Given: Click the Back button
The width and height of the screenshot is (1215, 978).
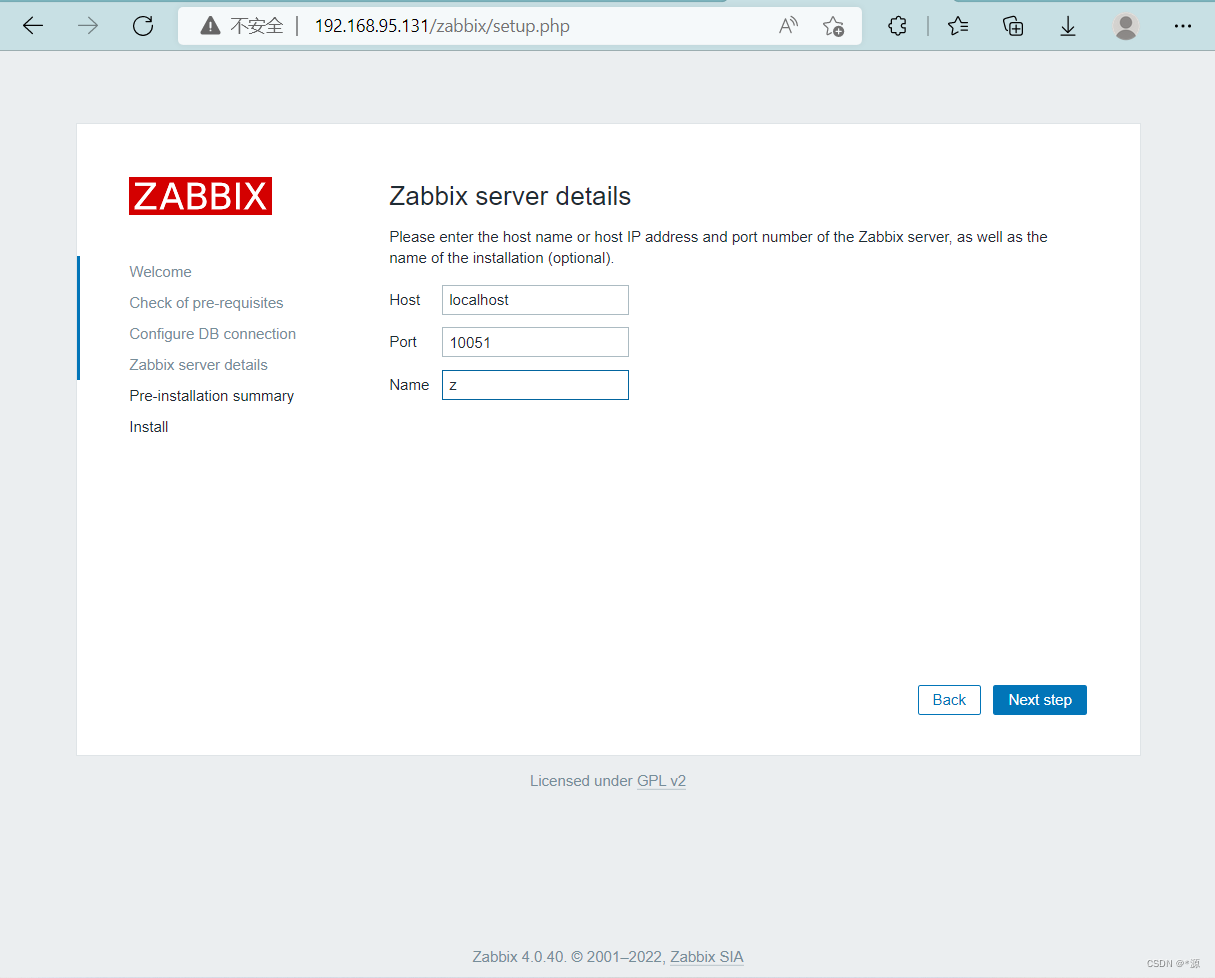Looking at the screenshot, I should pyautogui.click(x=949, y=700).
